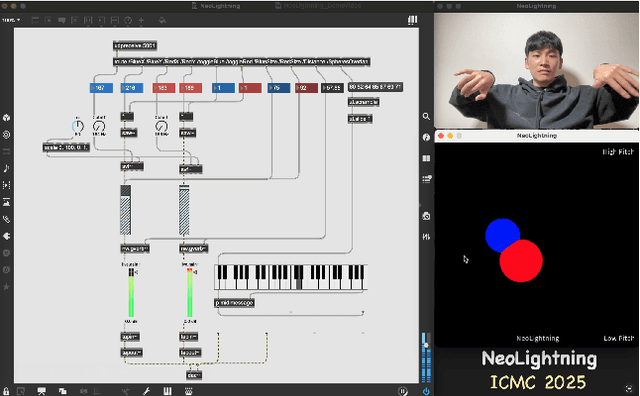Open the reference info icon in right sidebar
This screenshot has width=640, height=396.
coord(426,137)
